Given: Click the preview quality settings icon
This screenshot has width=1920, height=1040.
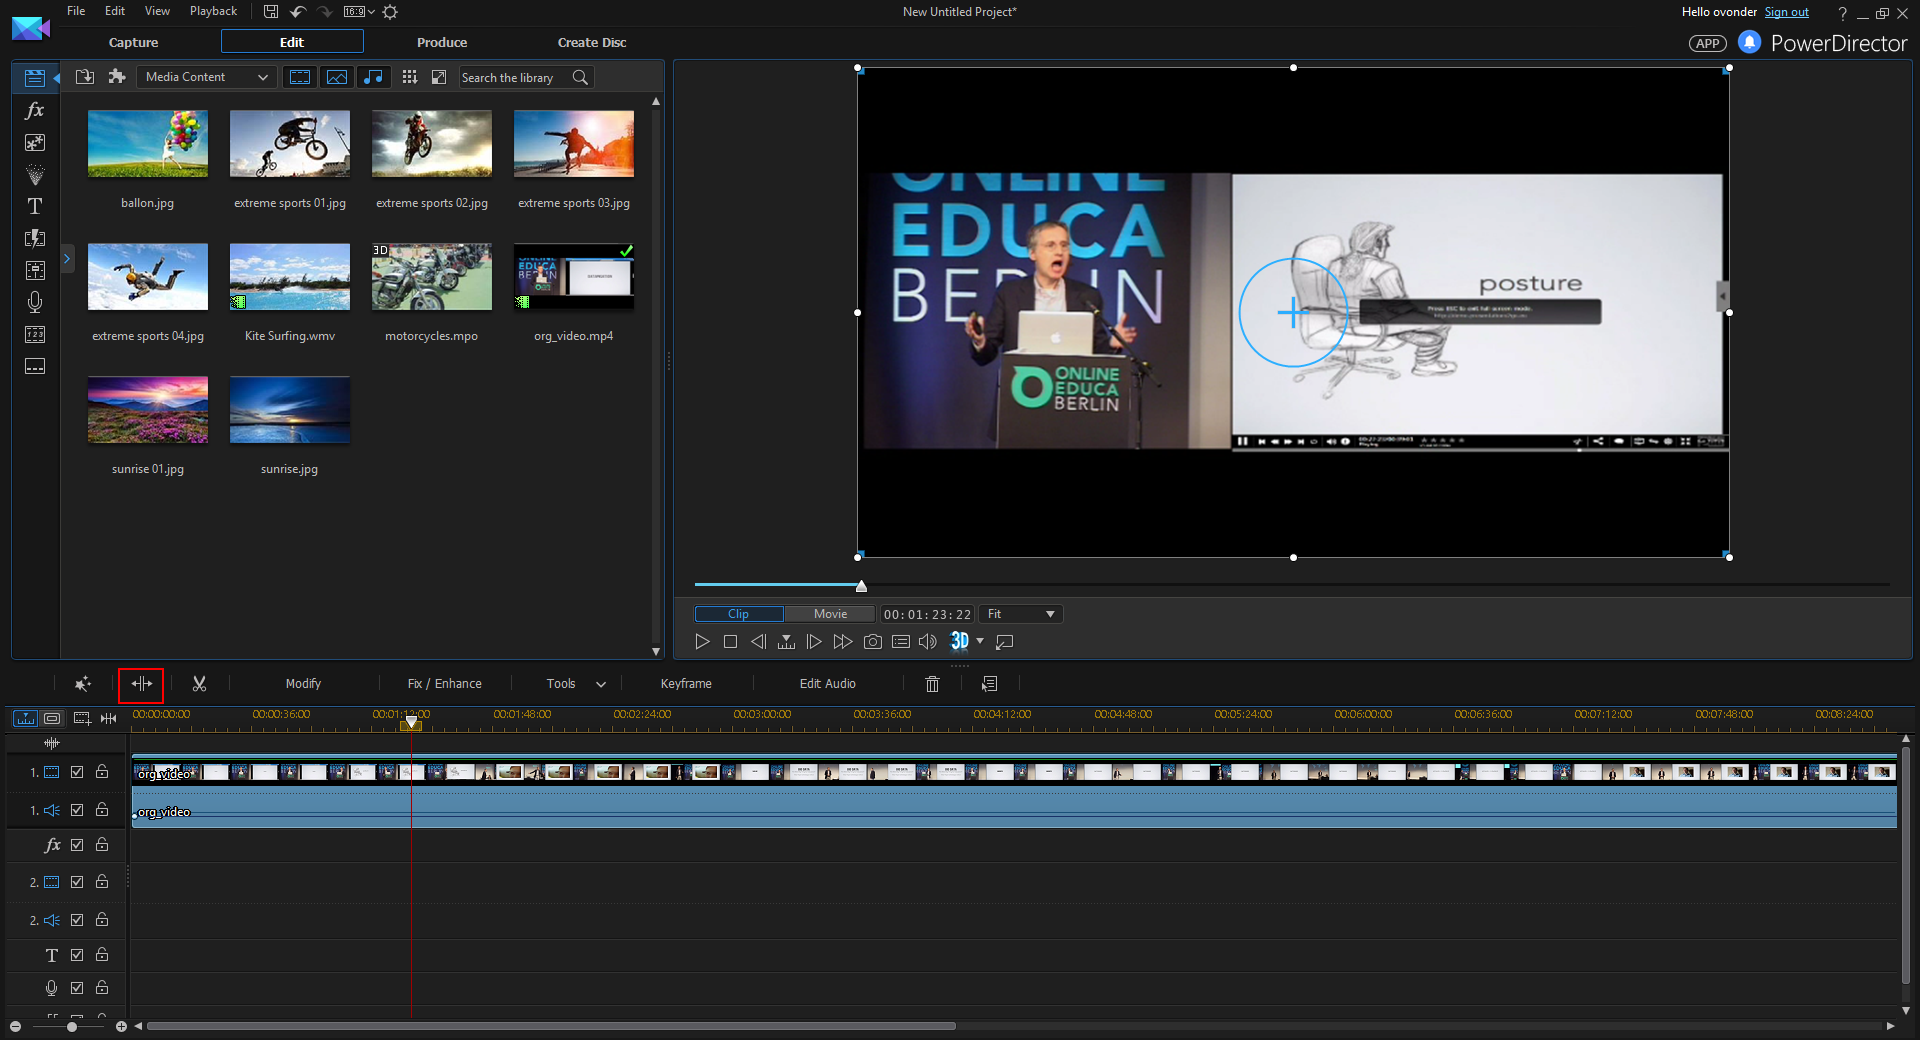Looking at the screenshot, I should click(901, 642).
